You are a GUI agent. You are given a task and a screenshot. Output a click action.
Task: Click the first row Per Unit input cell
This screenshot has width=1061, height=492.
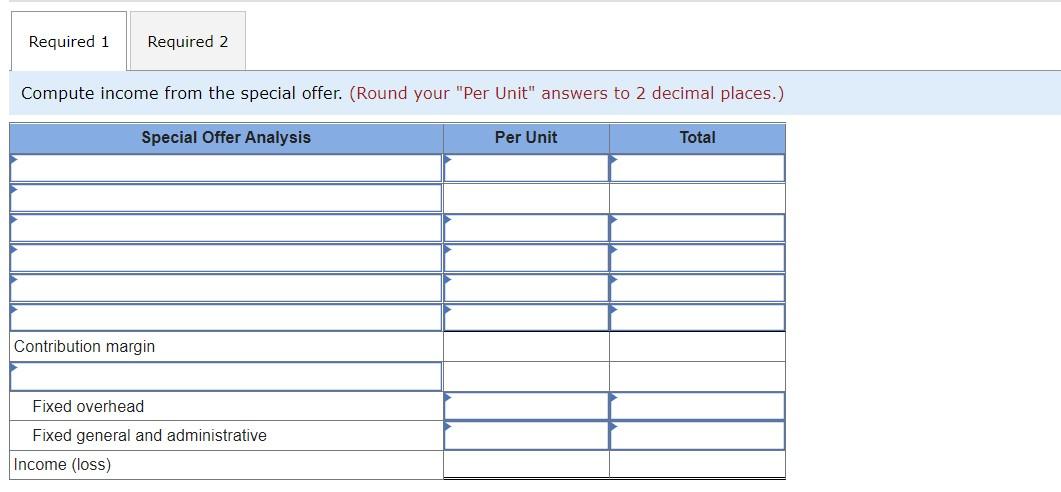coord(526,168)
